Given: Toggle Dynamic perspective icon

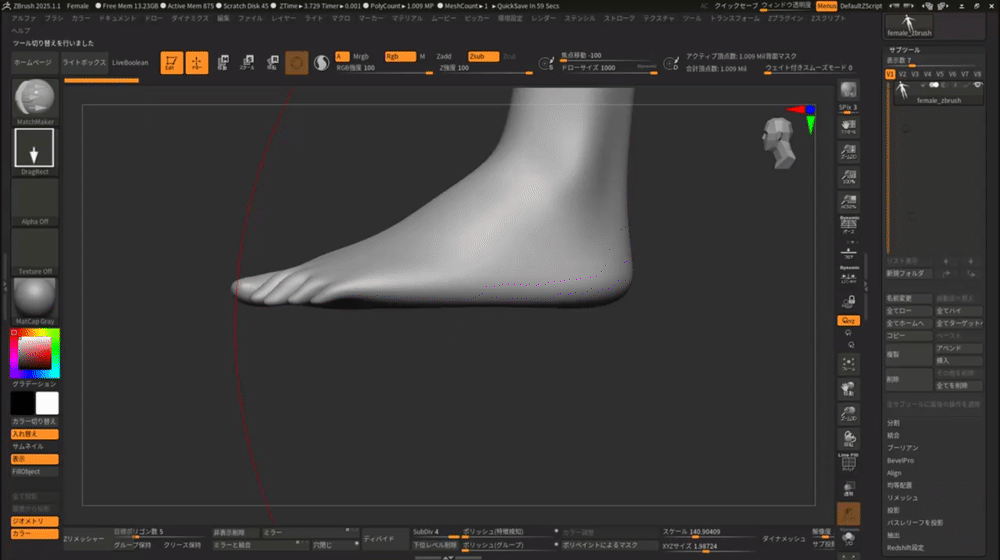Looking at the screenshot, I should point(848,225).
